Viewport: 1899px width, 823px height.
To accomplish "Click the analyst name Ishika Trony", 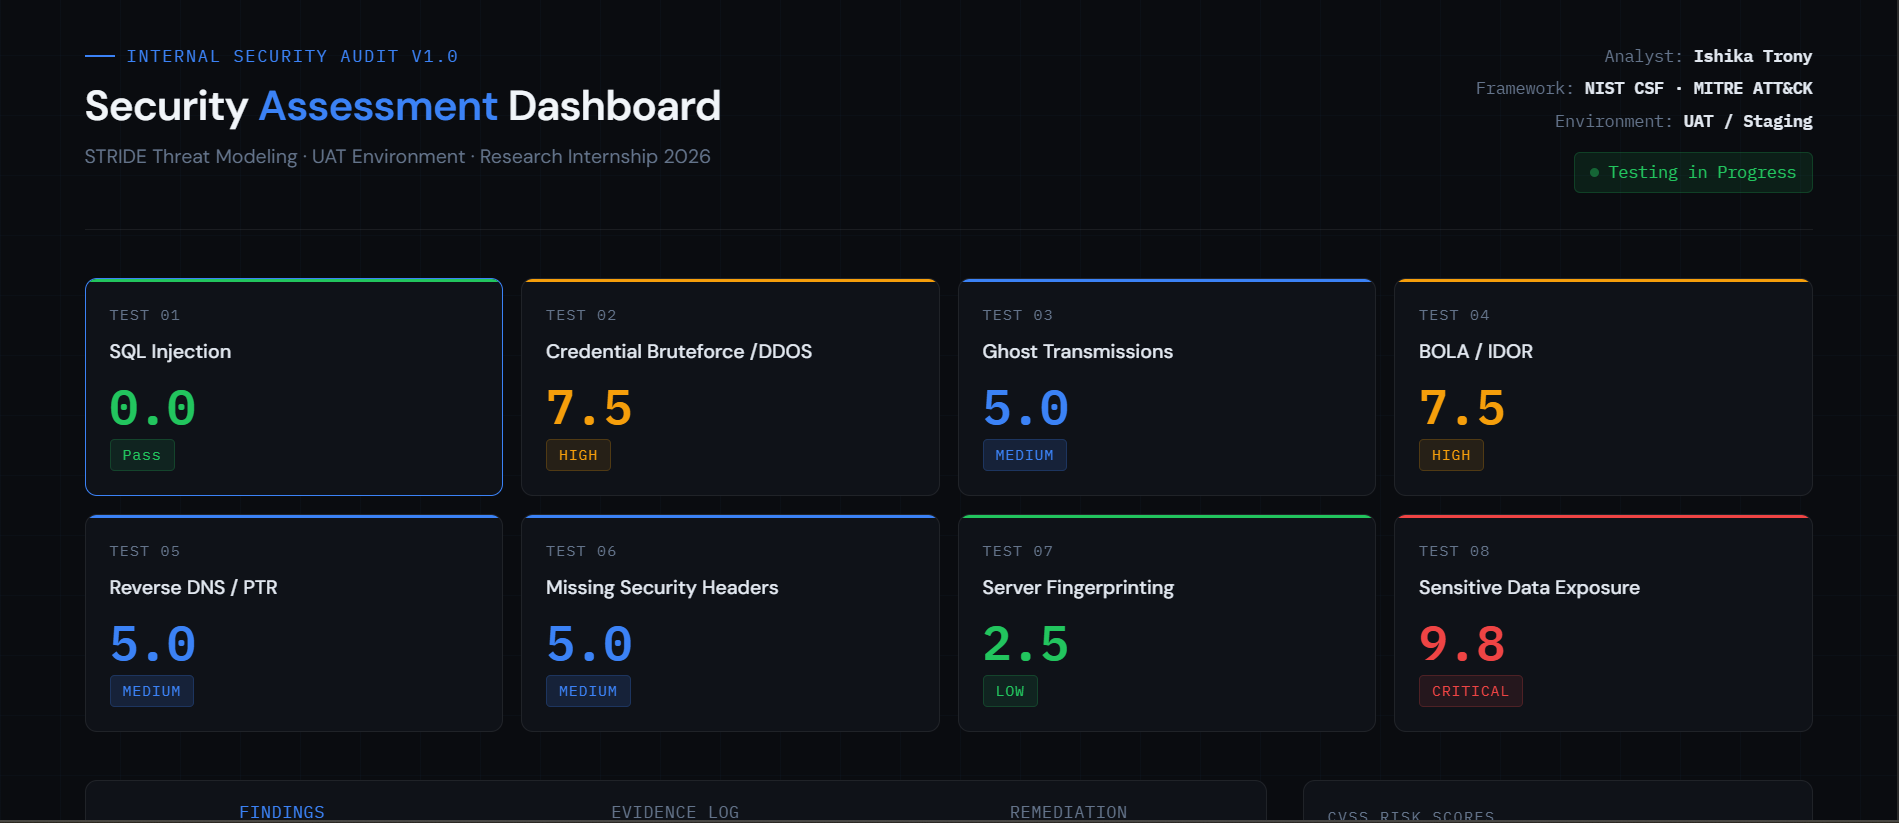I will point(1753,56).
